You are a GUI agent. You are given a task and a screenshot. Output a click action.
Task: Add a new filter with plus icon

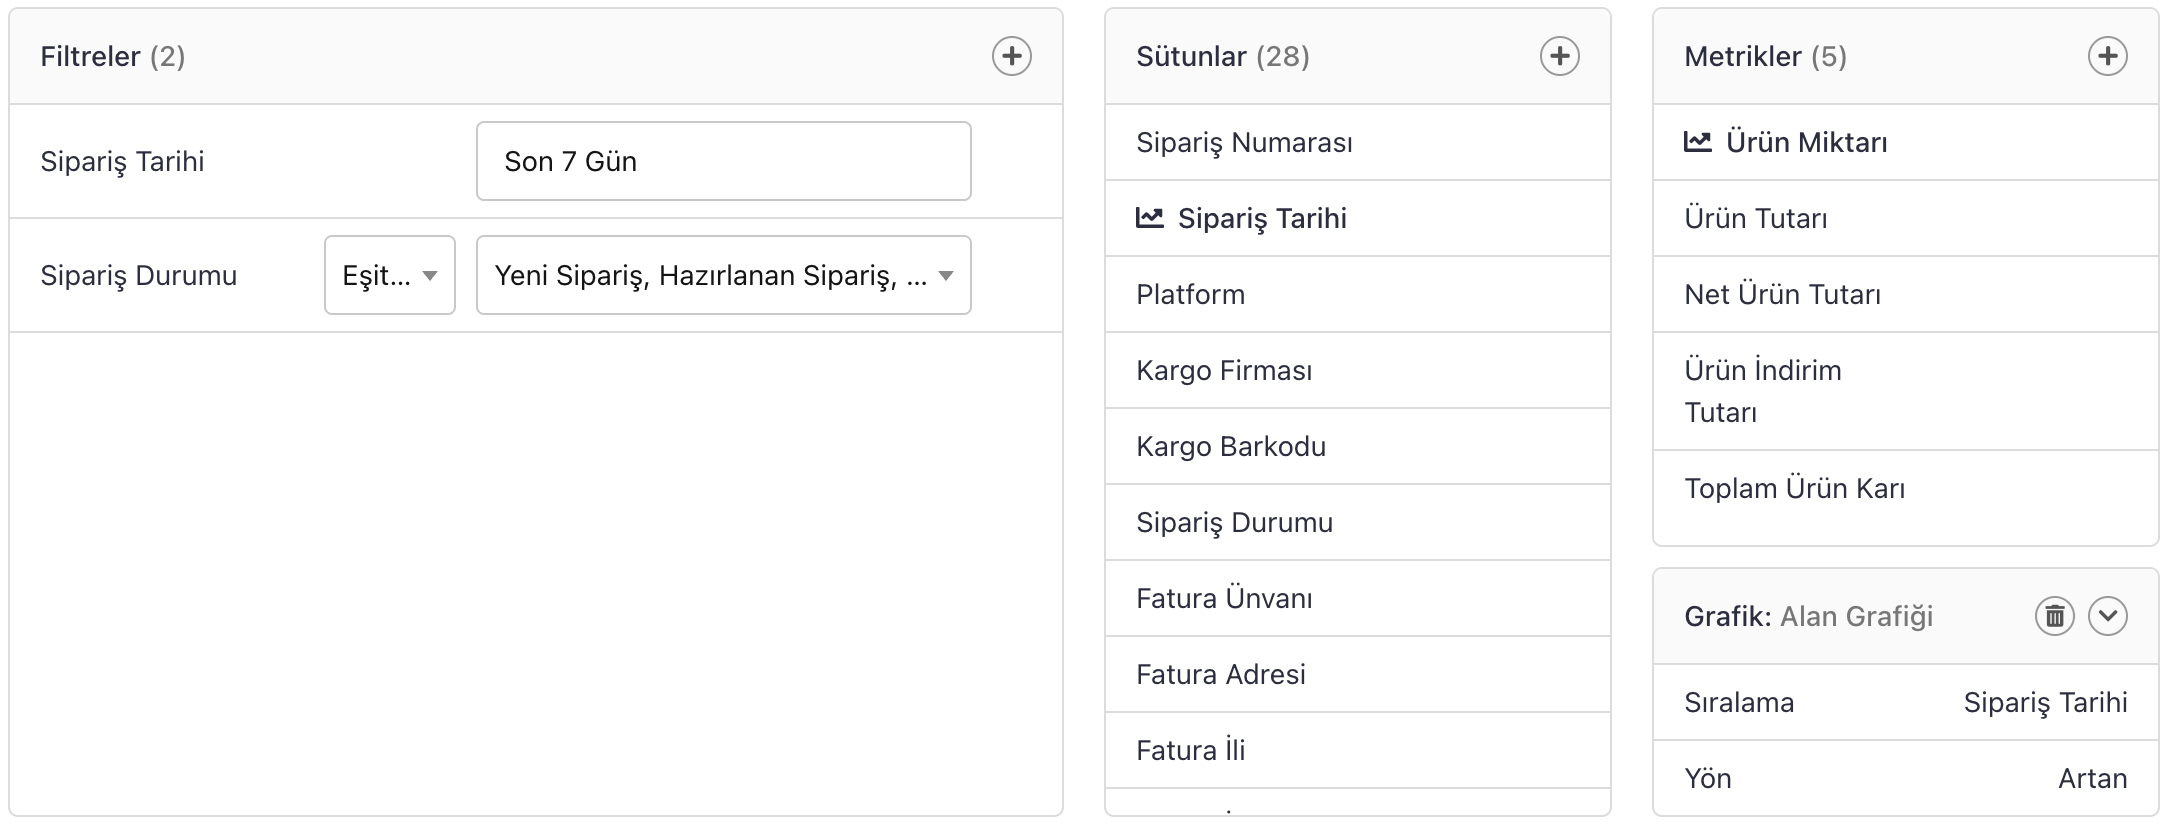tap(1011, 56)
